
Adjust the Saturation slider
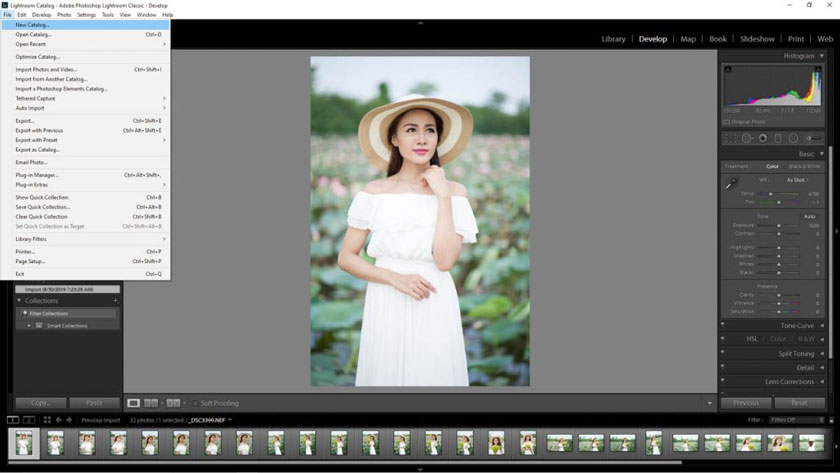[779, 311]
